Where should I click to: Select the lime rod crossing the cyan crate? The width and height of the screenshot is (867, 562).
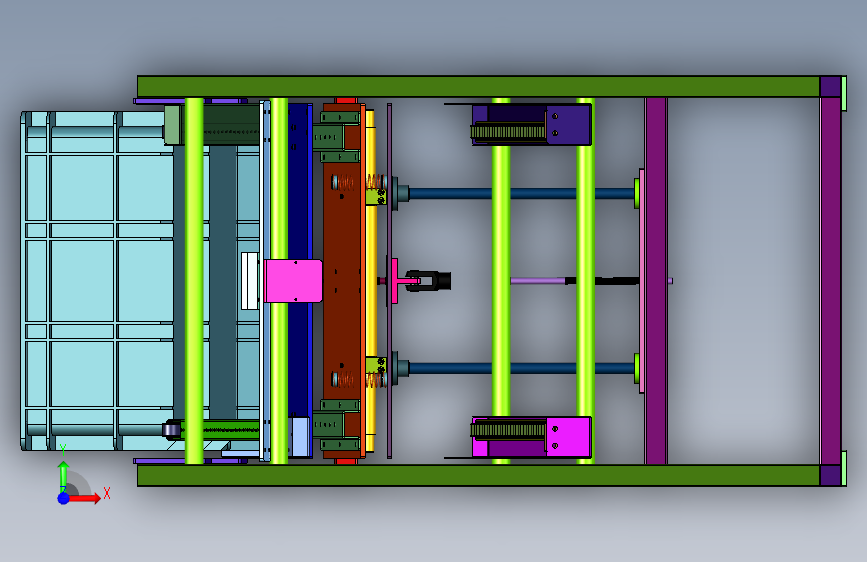[x=194, y=281]
